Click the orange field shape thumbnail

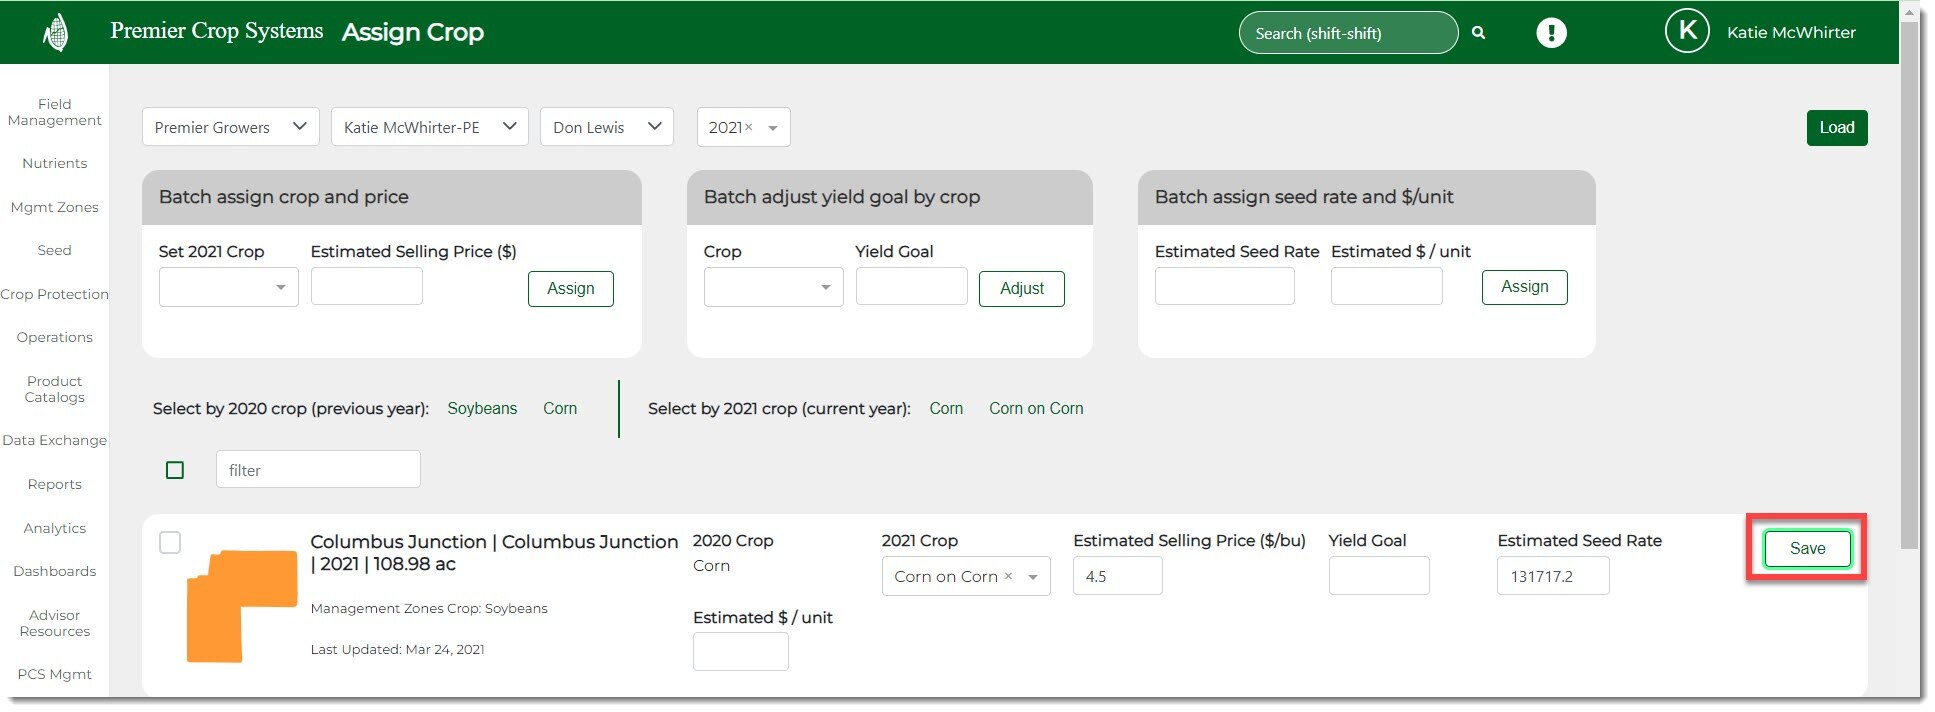click(x=242, y=605)
